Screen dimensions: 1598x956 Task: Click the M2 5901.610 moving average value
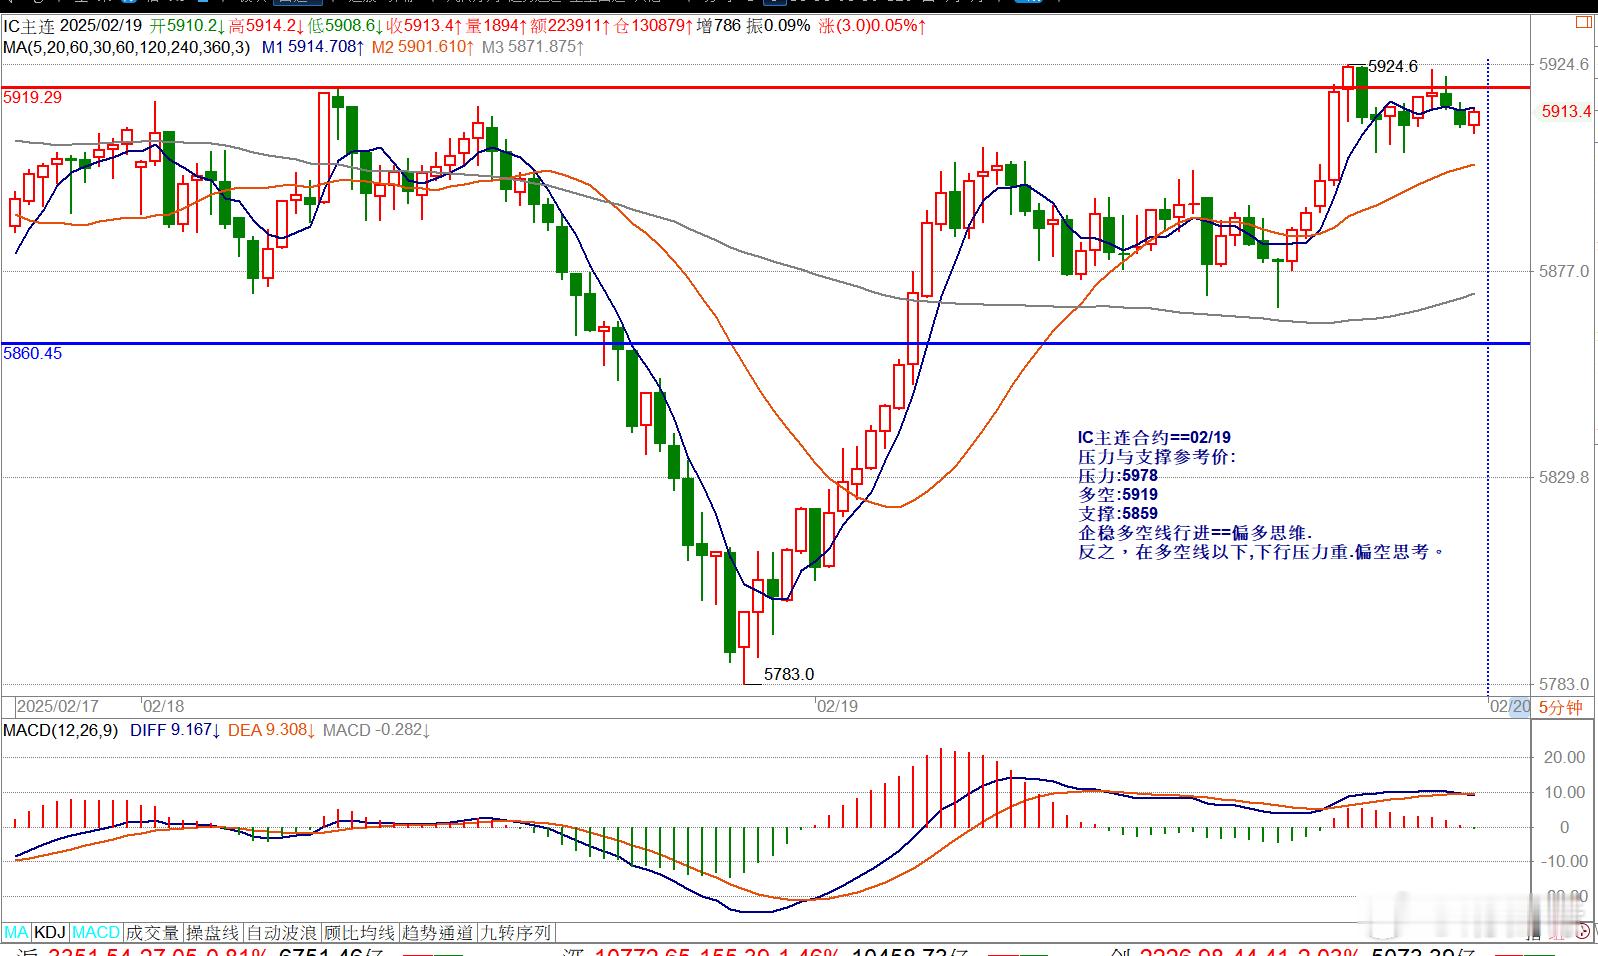click(421, 46)
